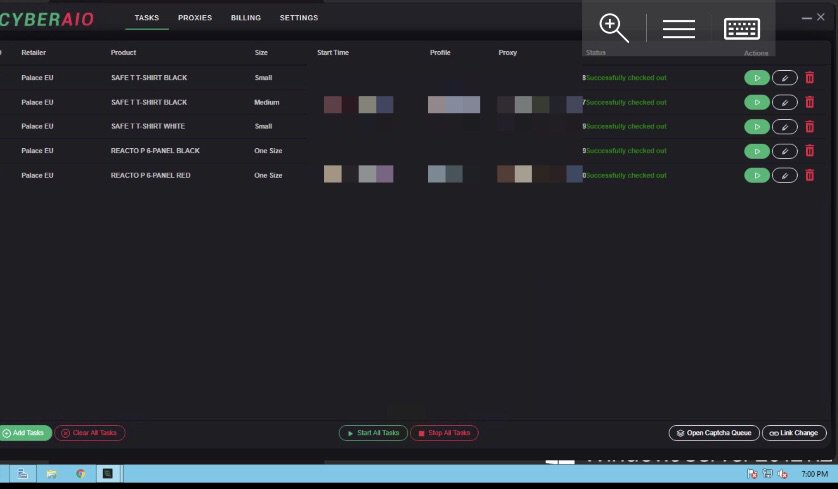Delete the SAFE T T-SHIRT BLACK Small task
838x489 pixels.
pyautogui.click(x=810, y=78)
